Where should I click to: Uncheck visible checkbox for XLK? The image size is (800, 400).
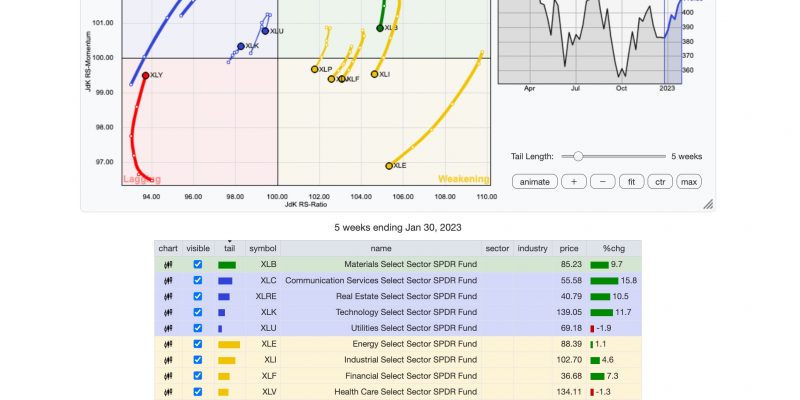pos(197,312)
